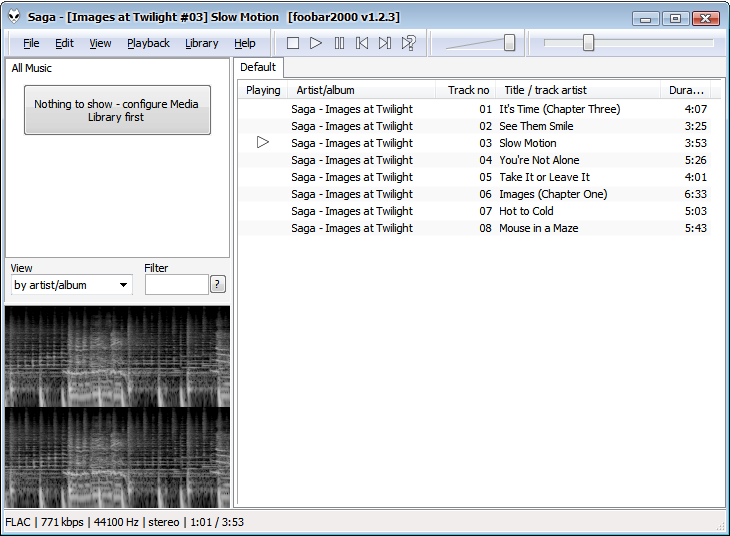Click into the Filter text field
The height and width of the screenshot is (536, 730).
[x=176, y=285]
